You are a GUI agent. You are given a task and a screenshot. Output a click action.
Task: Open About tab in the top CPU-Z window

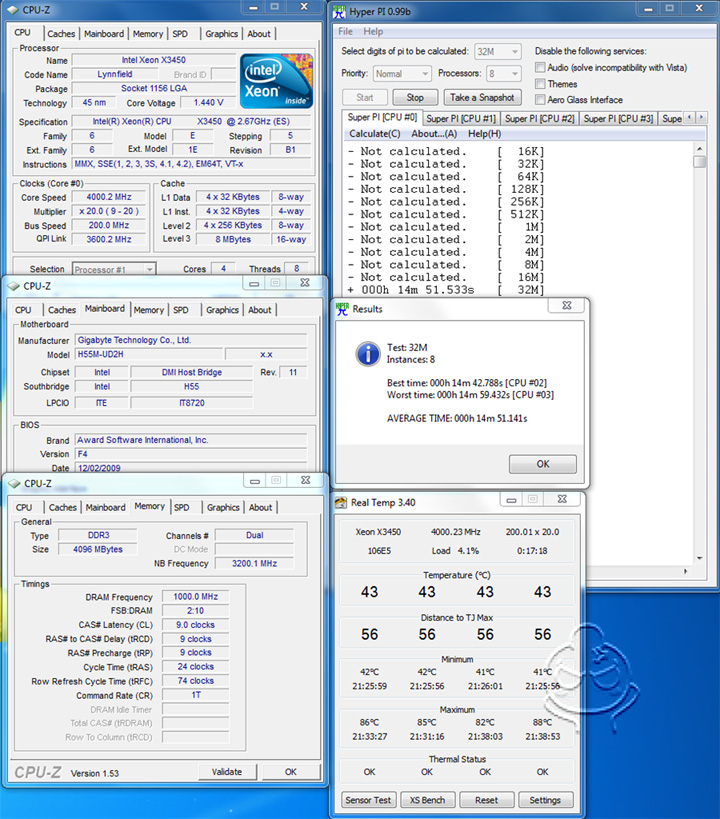tap(259, 33)
